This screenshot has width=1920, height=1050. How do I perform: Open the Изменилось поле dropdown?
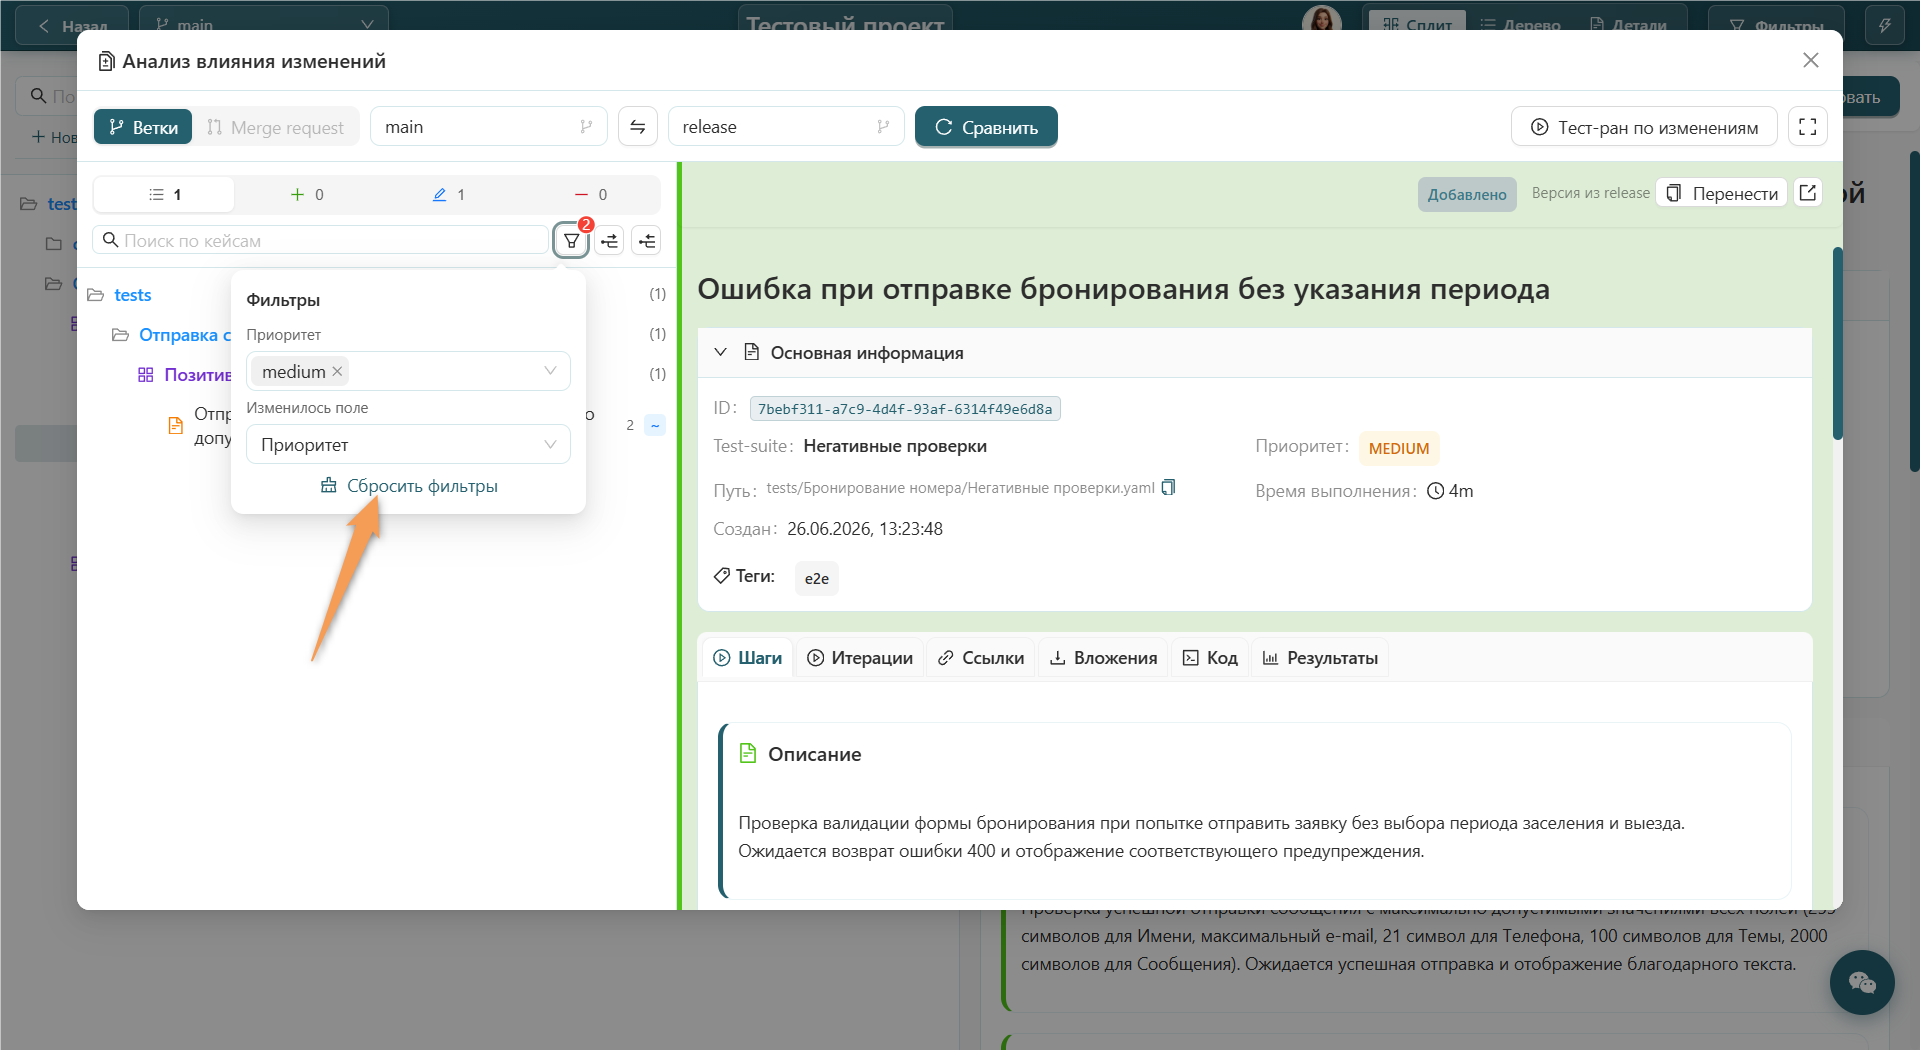click(408, 444)
